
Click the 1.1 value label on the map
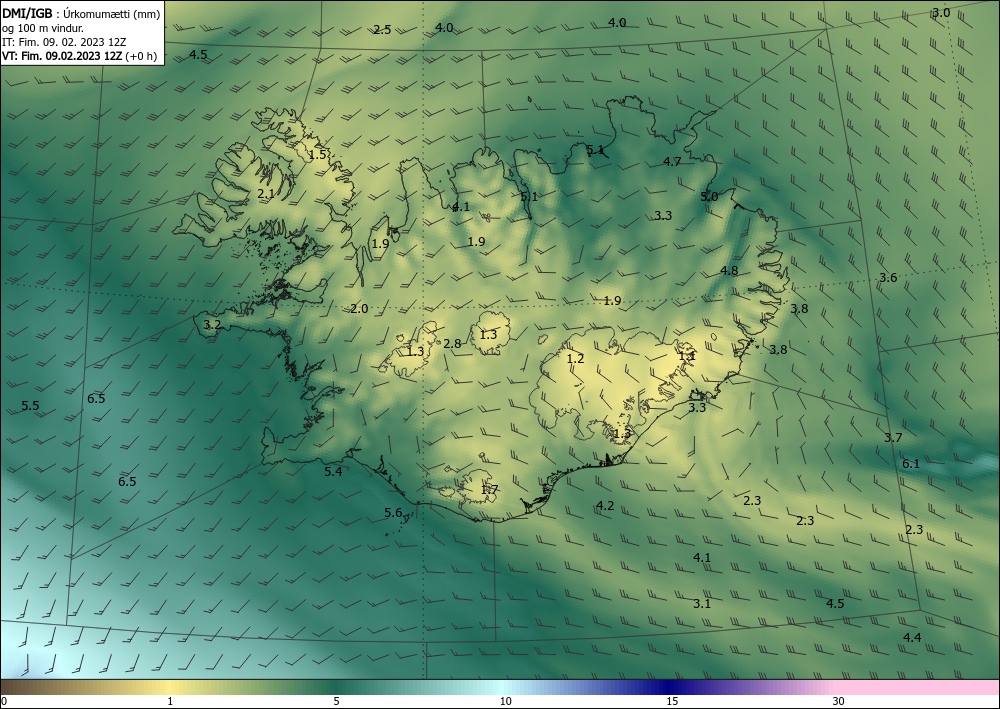point(686,356)
